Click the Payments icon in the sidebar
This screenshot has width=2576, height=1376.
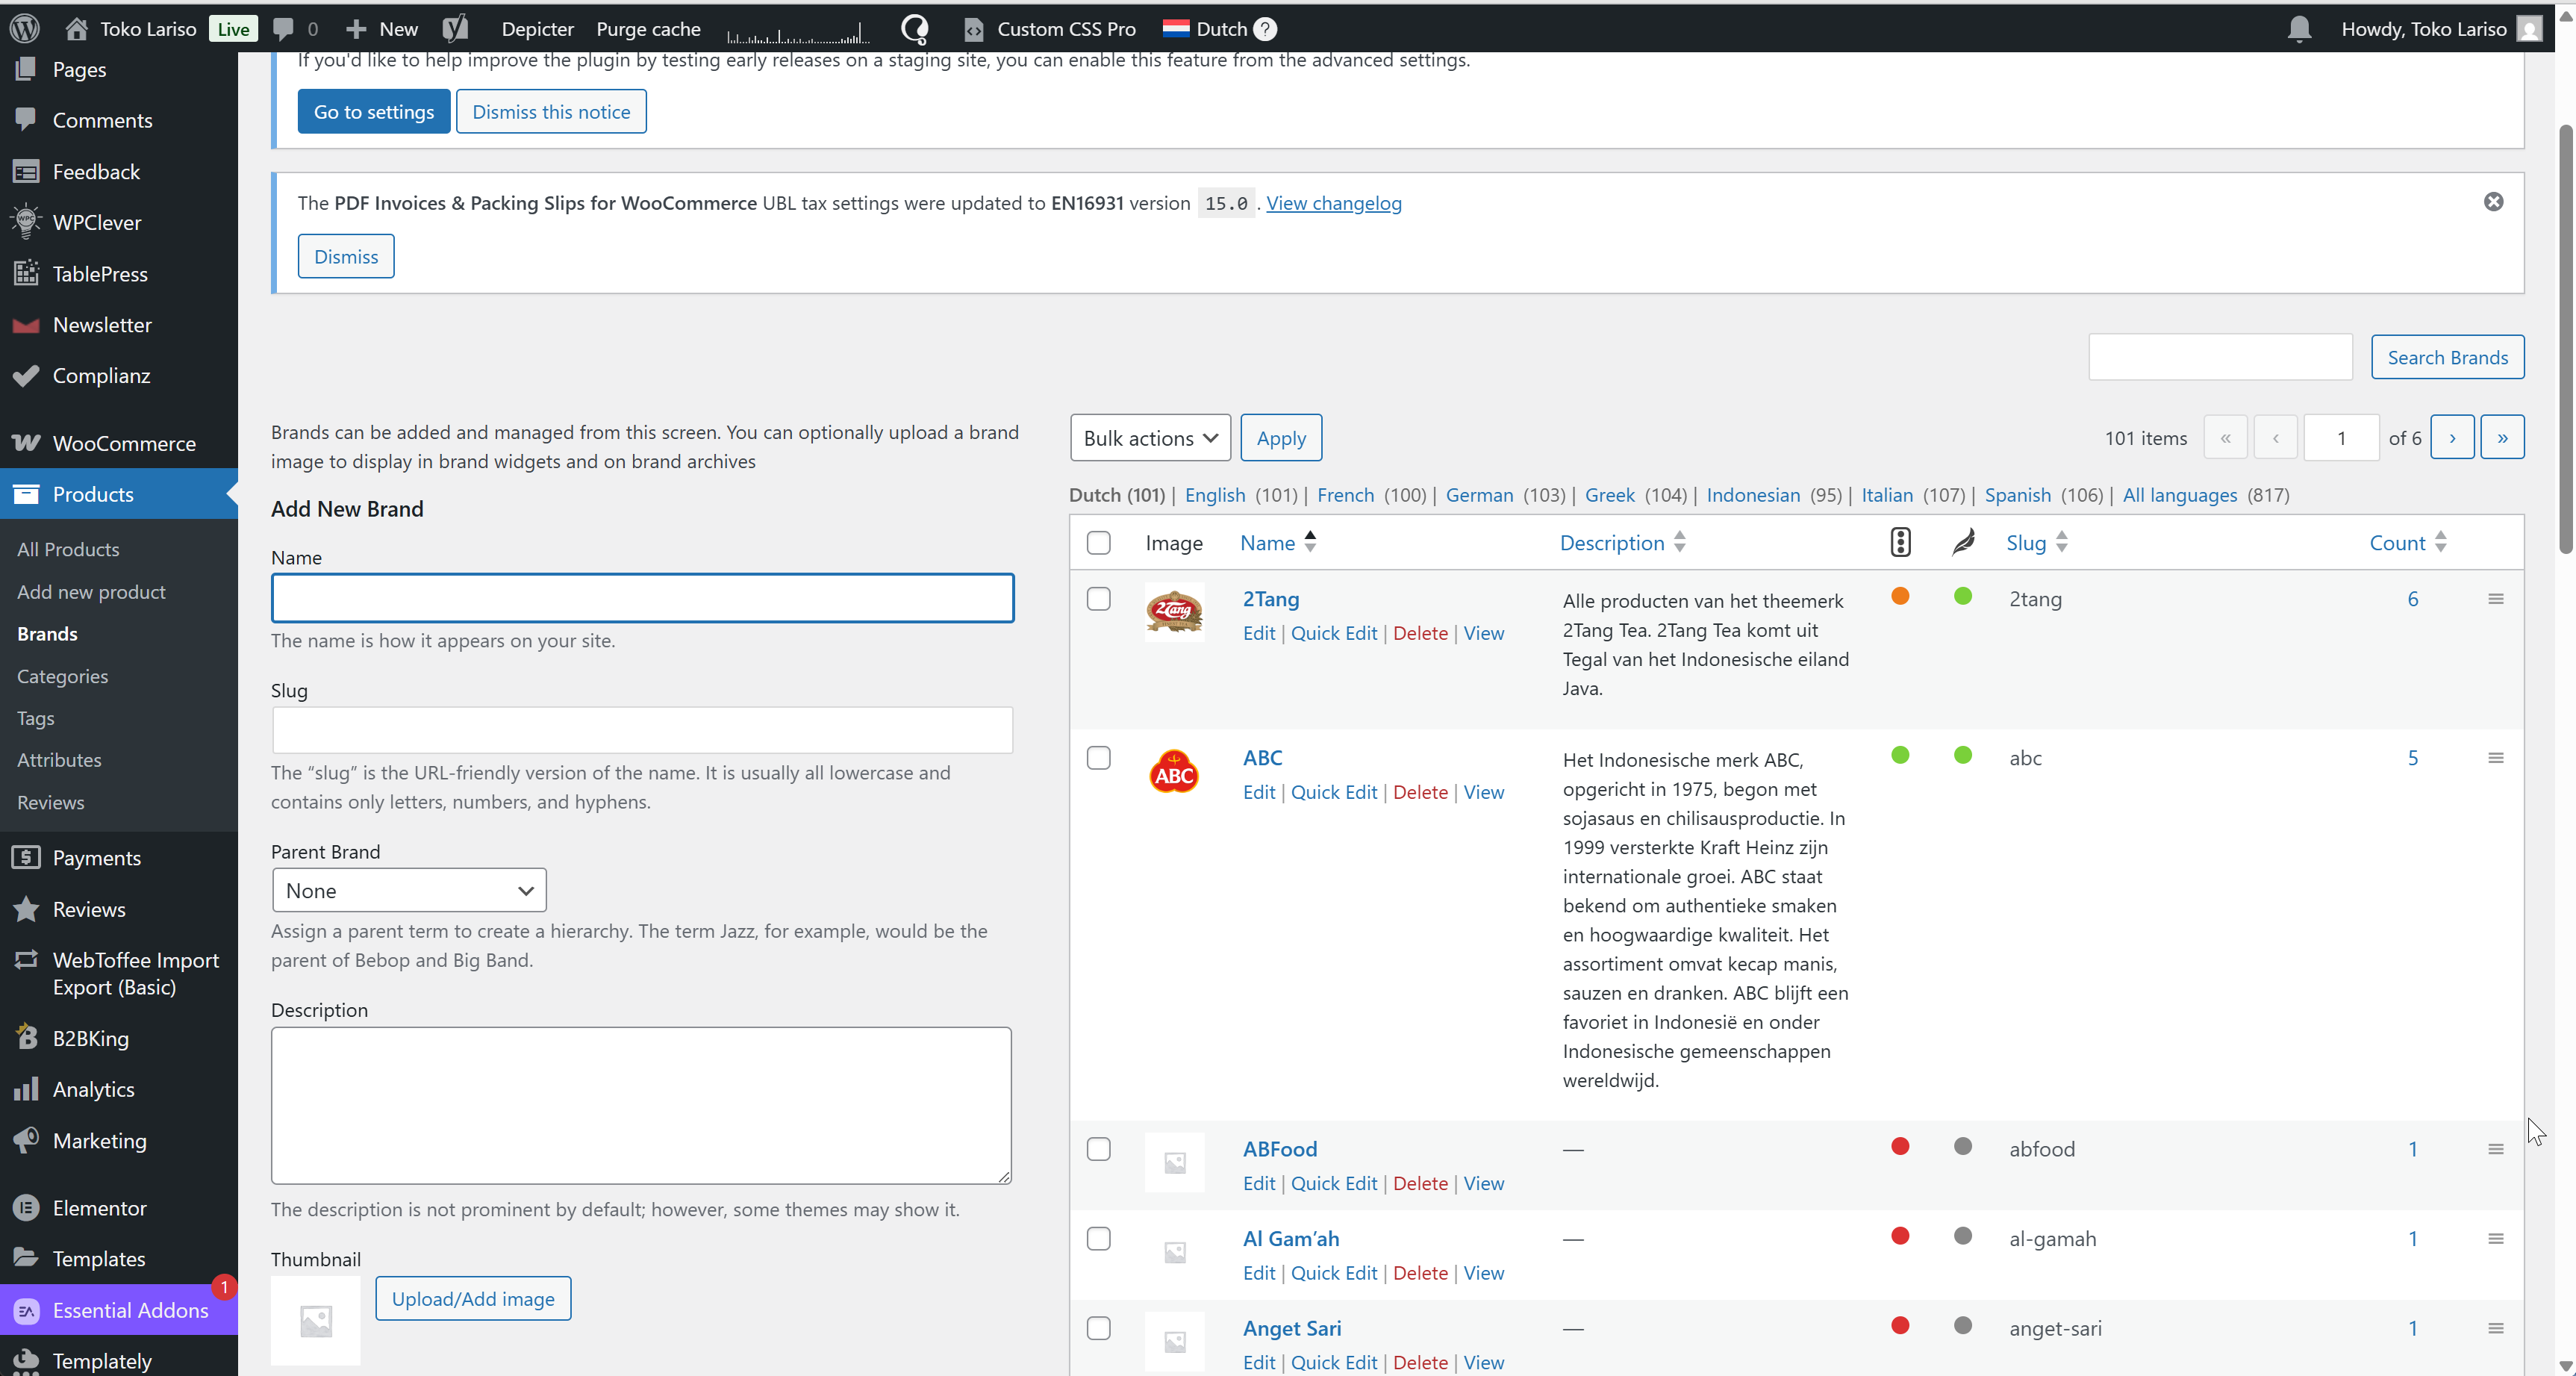coord(26,857)
